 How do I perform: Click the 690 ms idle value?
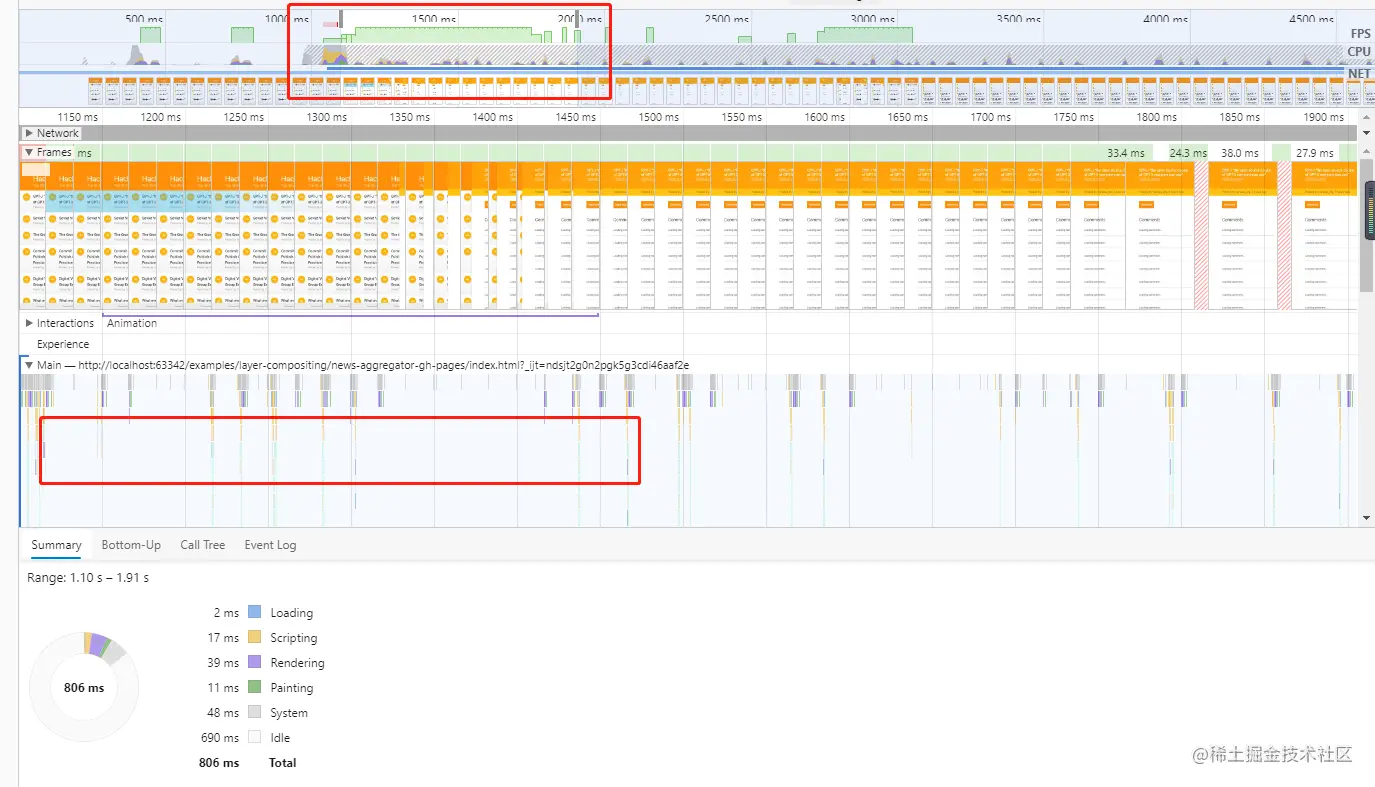coord(220,738)
